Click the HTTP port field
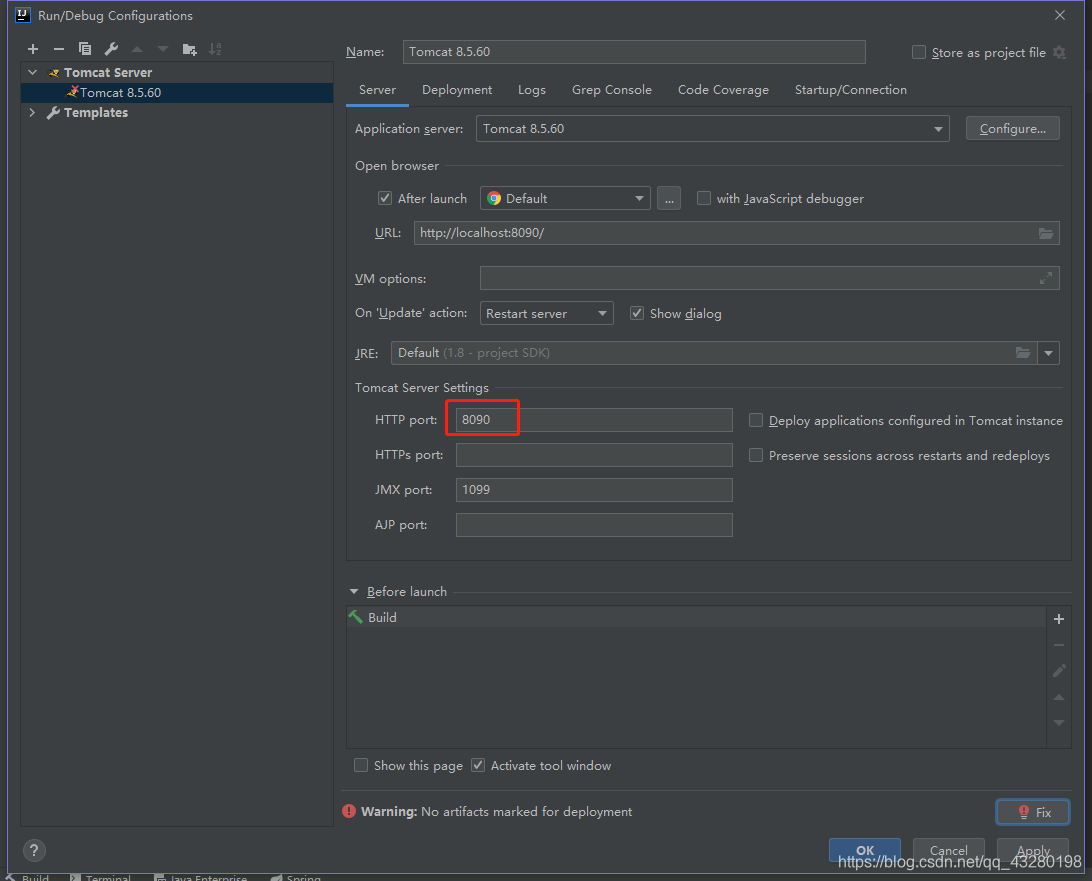1092x881 pixels. (594, 420)
